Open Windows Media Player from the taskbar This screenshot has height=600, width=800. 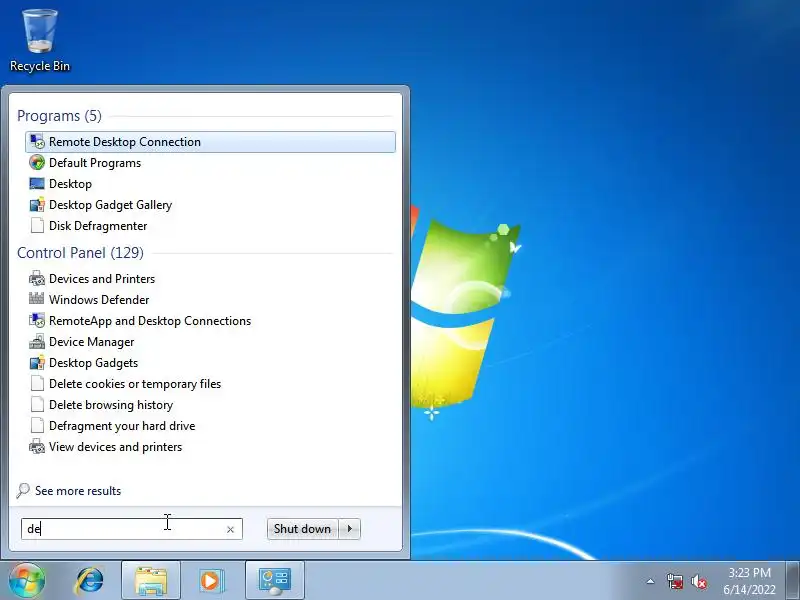point(211,581)
